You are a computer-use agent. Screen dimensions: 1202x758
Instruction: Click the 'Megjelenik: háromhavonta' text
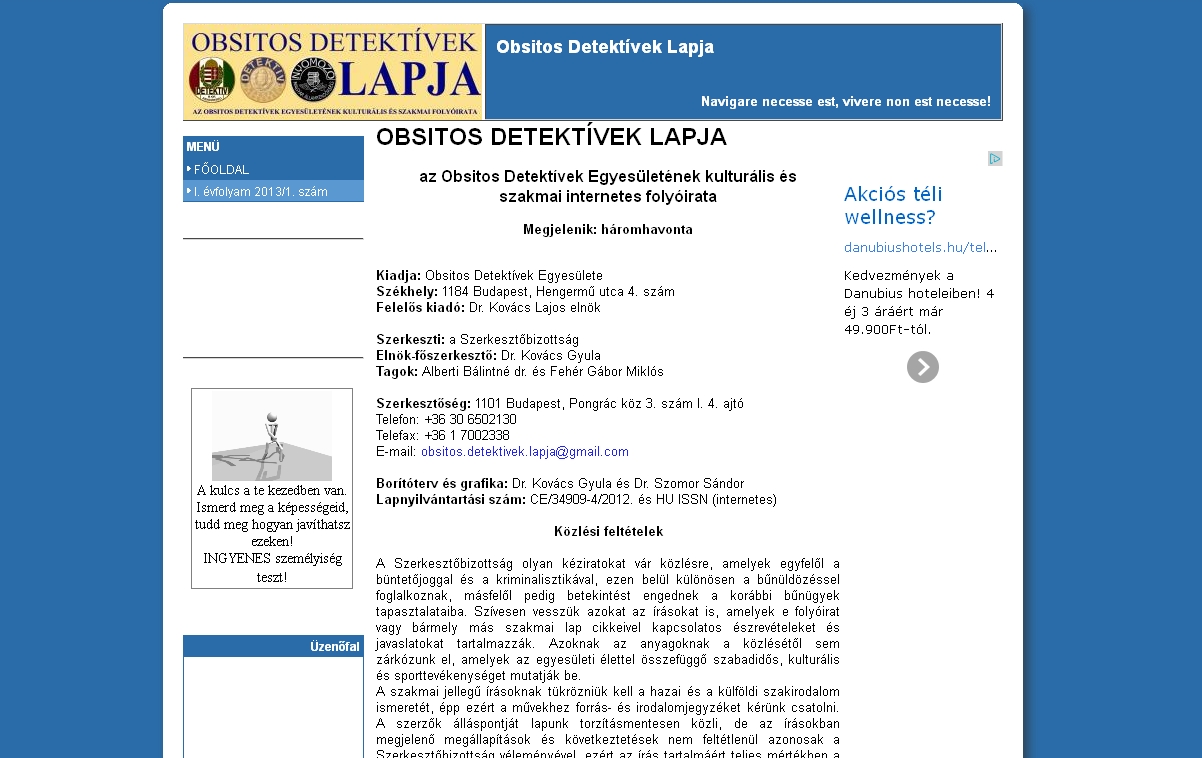point(608,230)
